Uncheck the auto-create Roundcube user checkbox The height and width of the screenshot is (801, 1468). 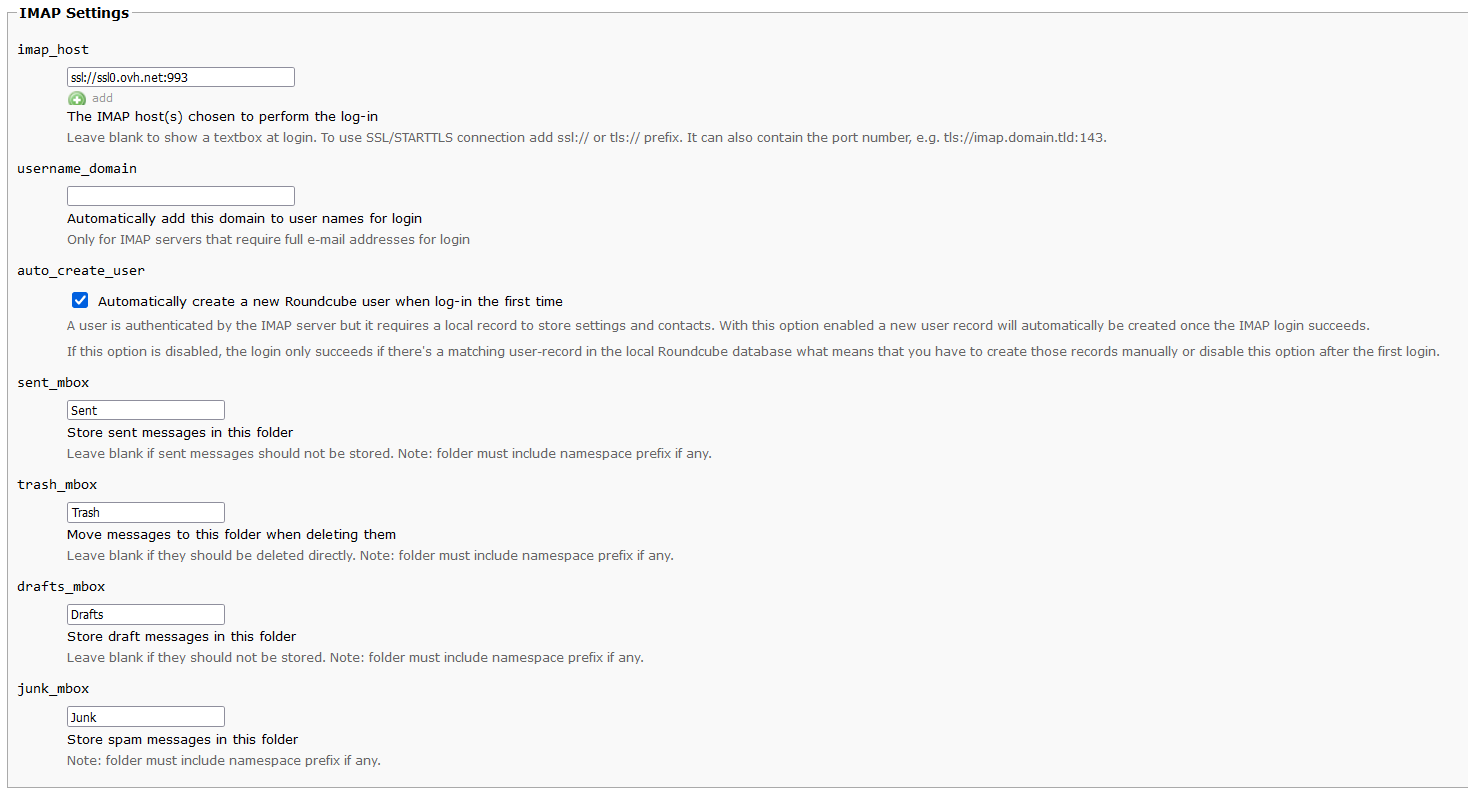coord(80,300)
